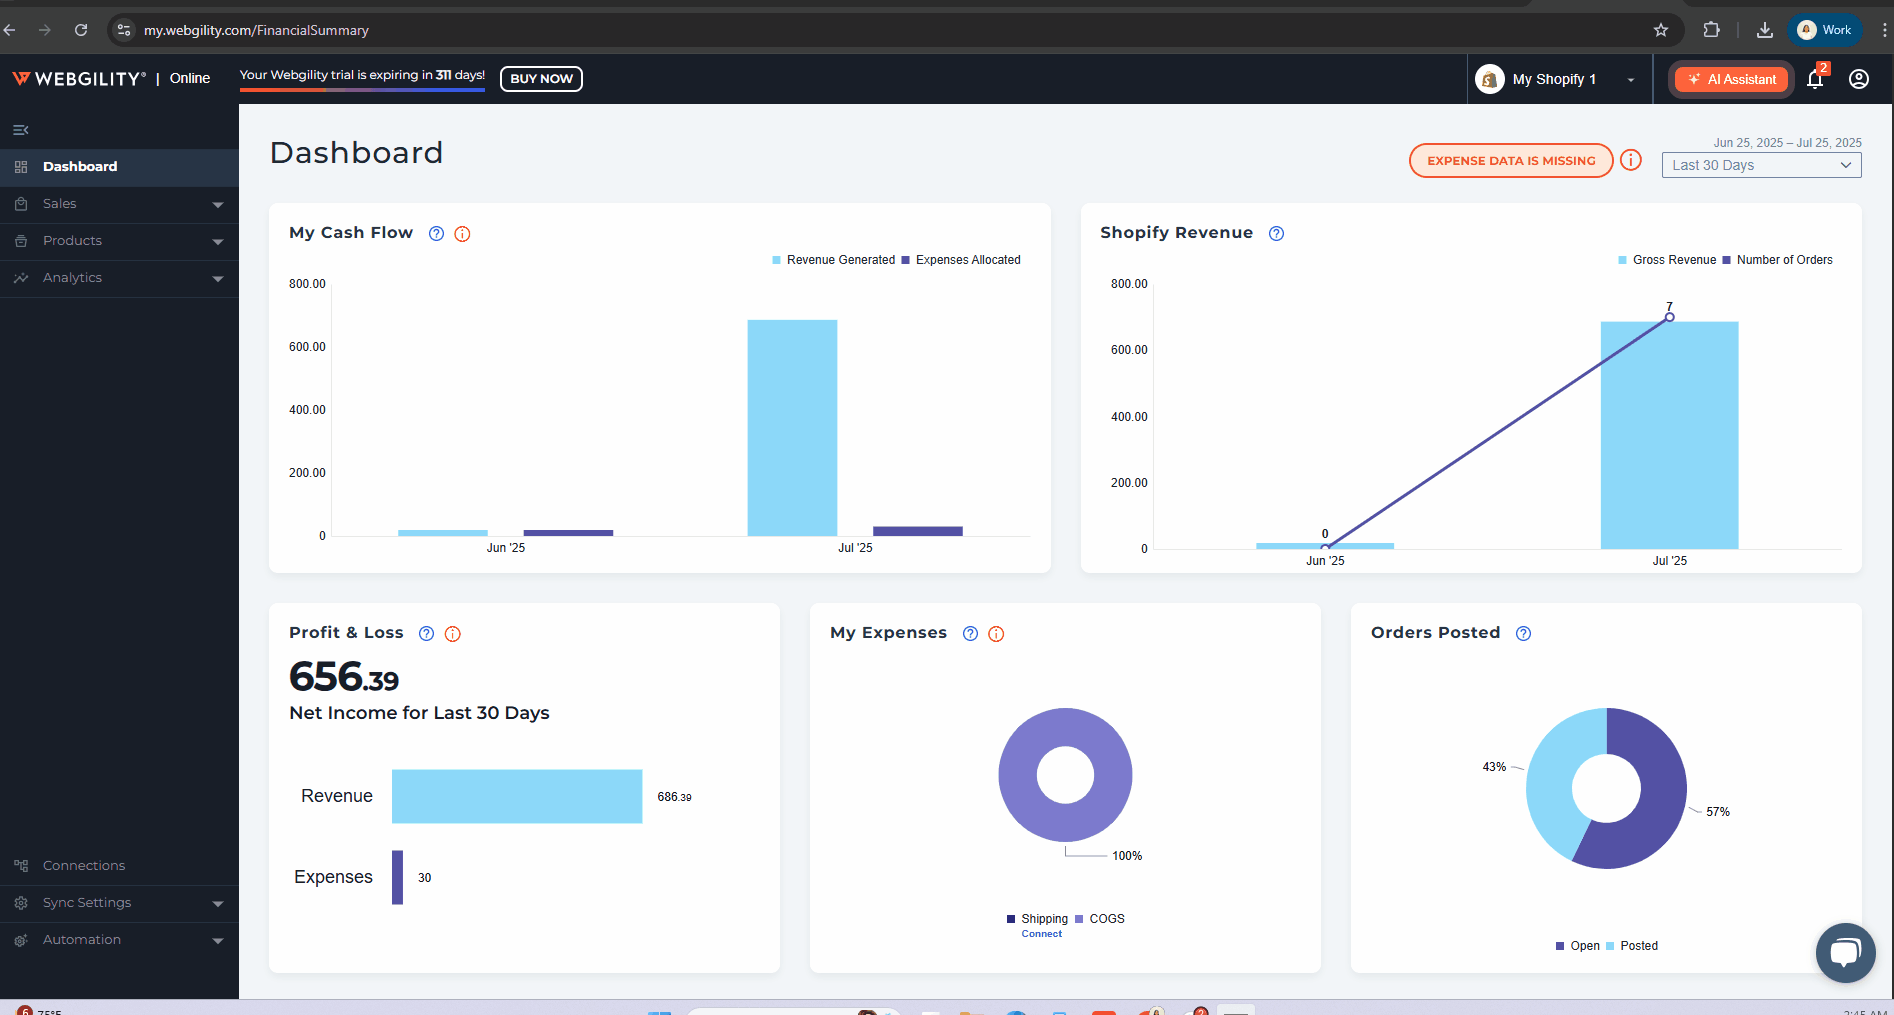
Task: Click the Connect link under Shipping
Action: [x=1041, y=934]
